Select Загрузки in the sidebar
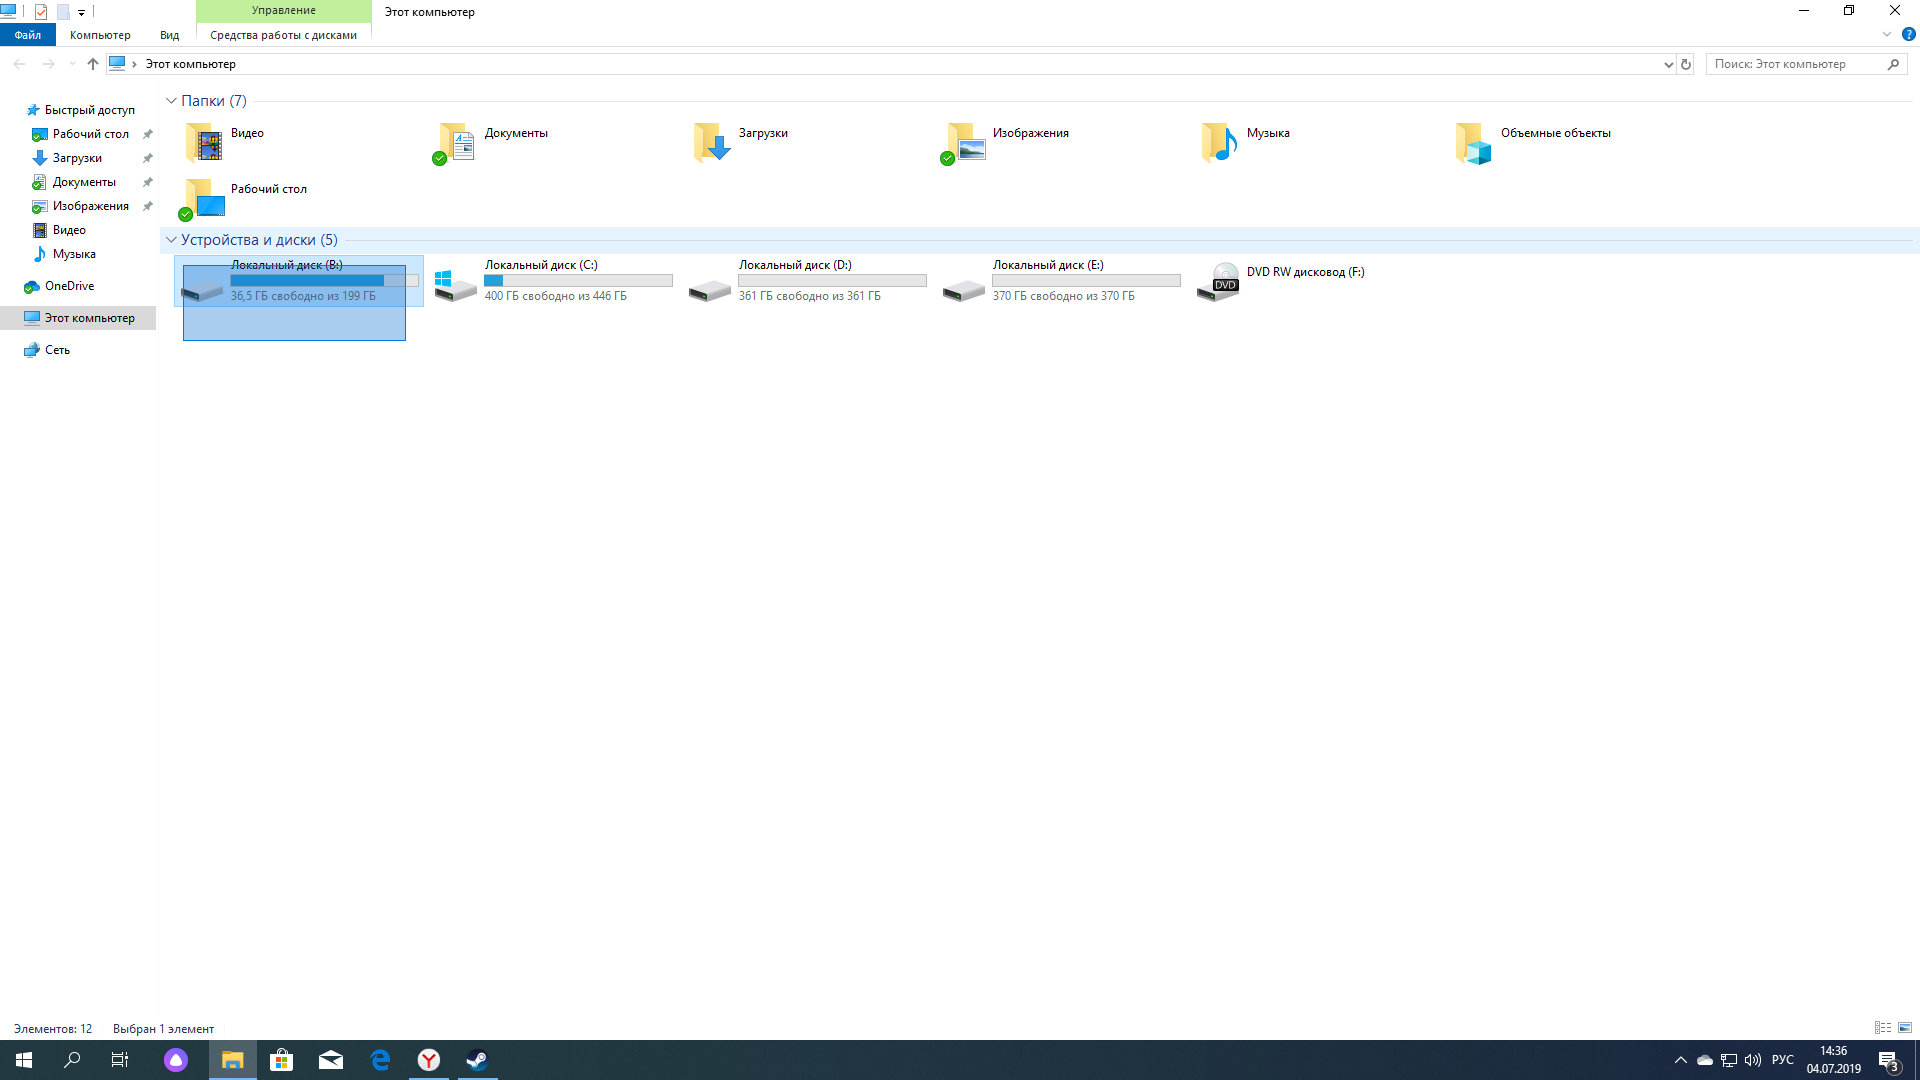 [77, 158]
